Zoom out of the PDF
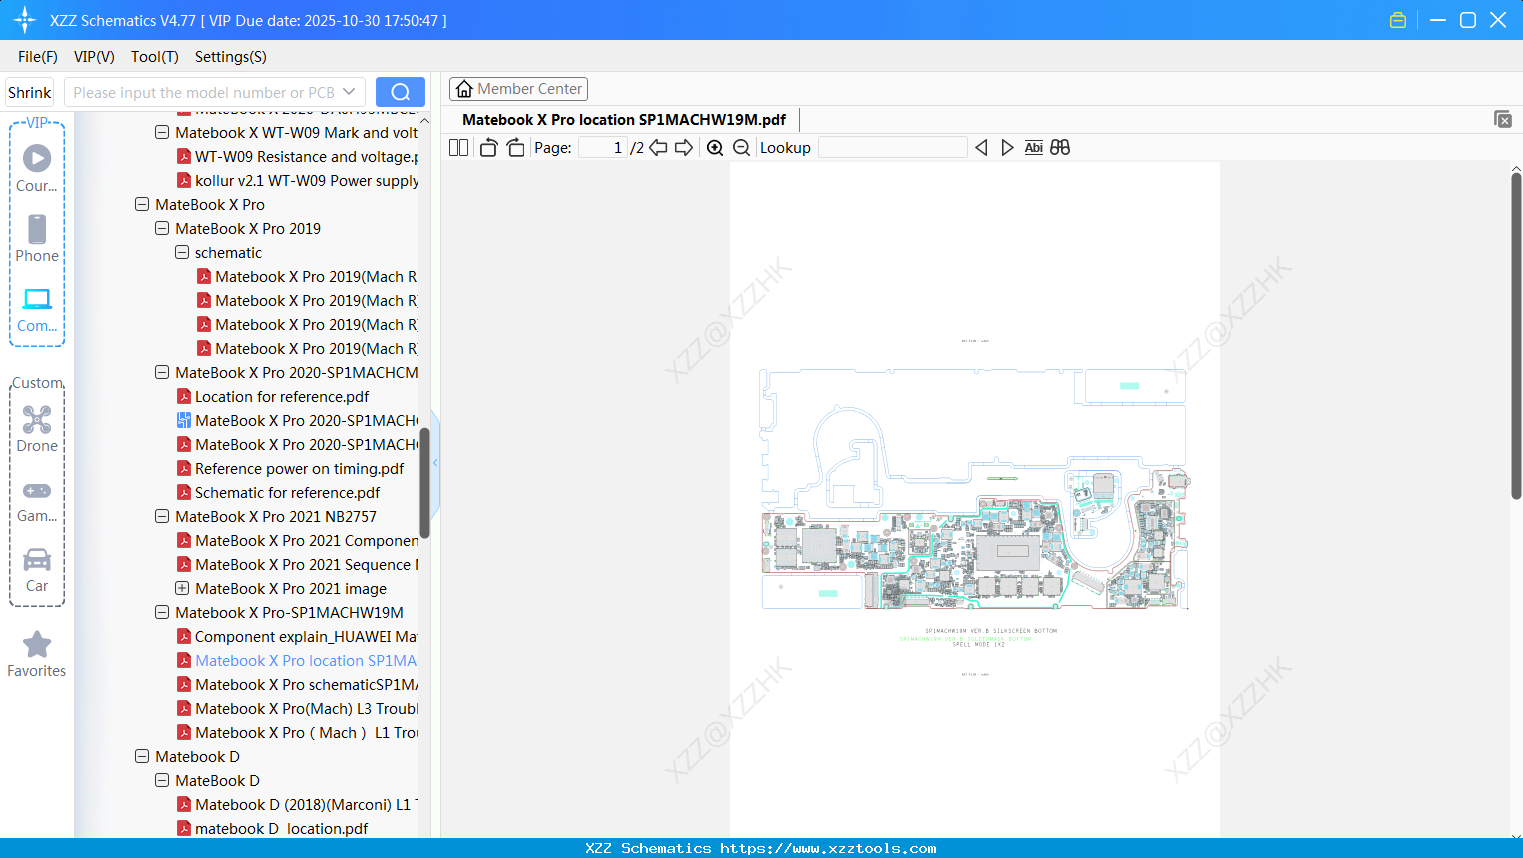 [x=741, y=148]
